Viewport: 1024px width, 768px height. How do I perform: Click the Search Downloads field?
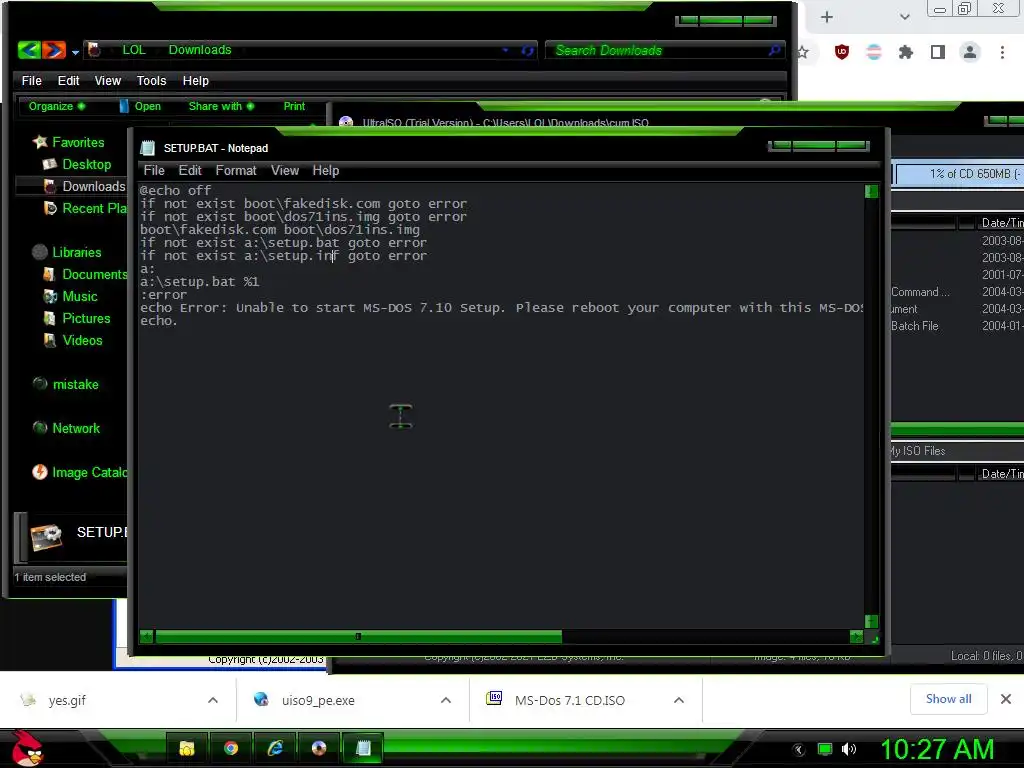coord(658,50)
